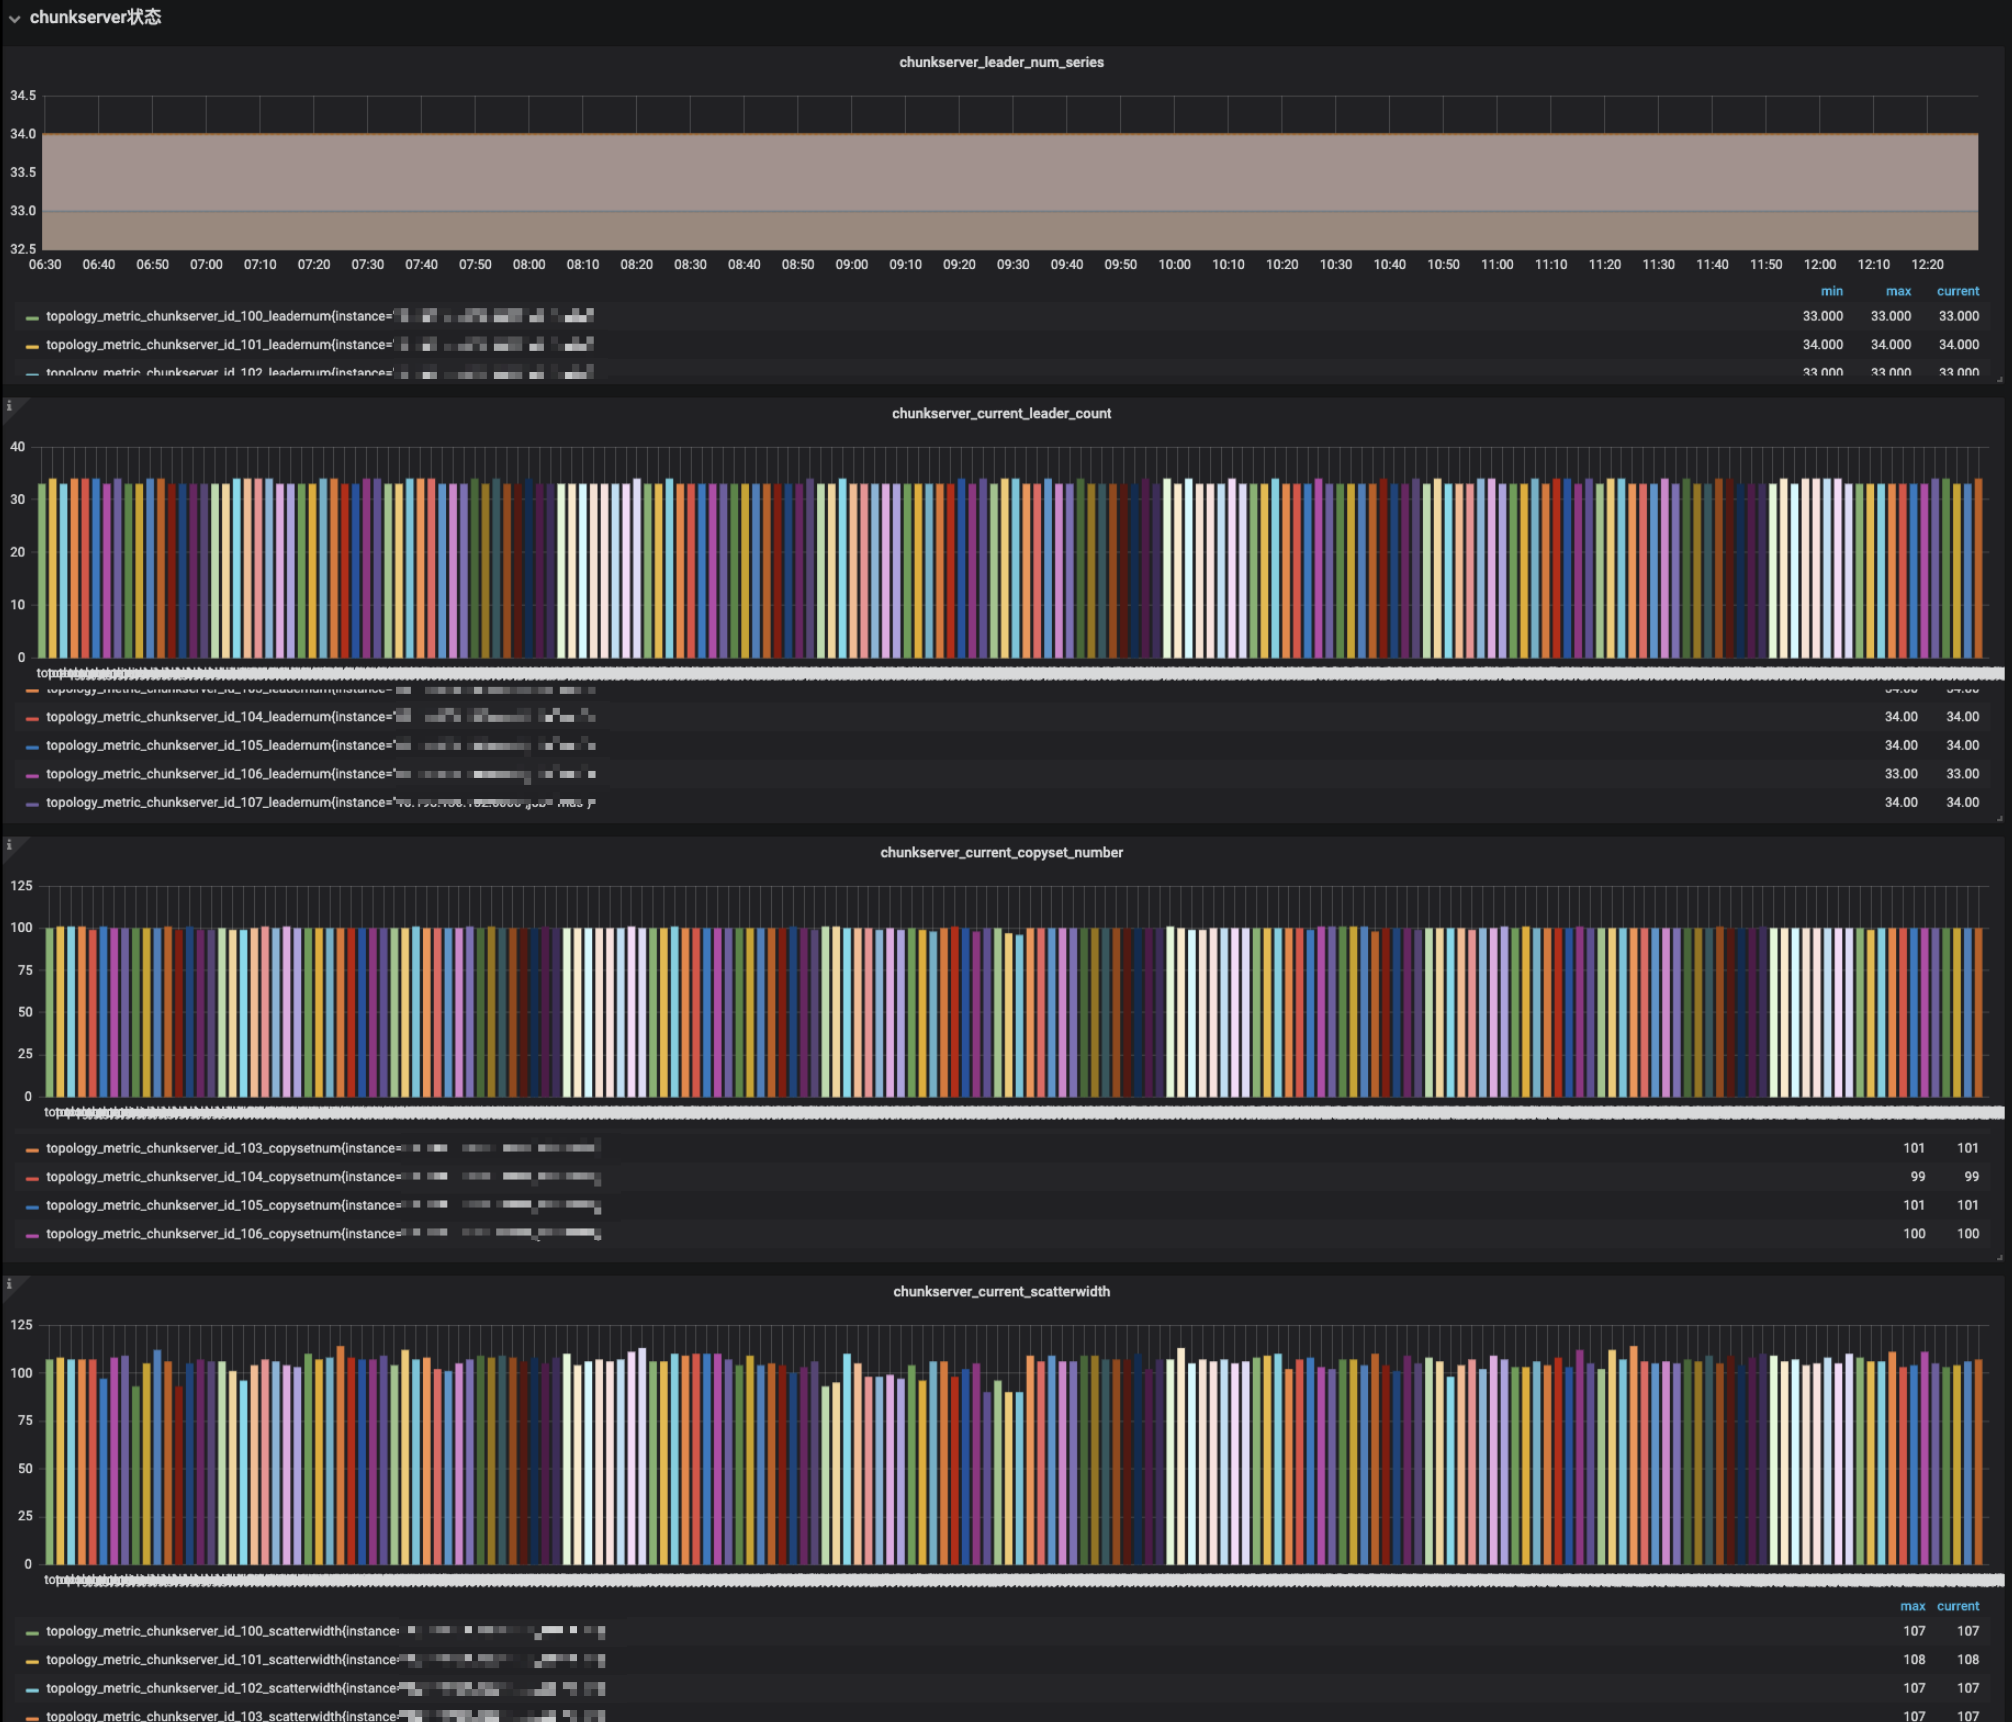
Task: Toggle series chunkserver_id_100_scatterwidth in legend
Action: pyautogui.click(x=325, y=1631)
